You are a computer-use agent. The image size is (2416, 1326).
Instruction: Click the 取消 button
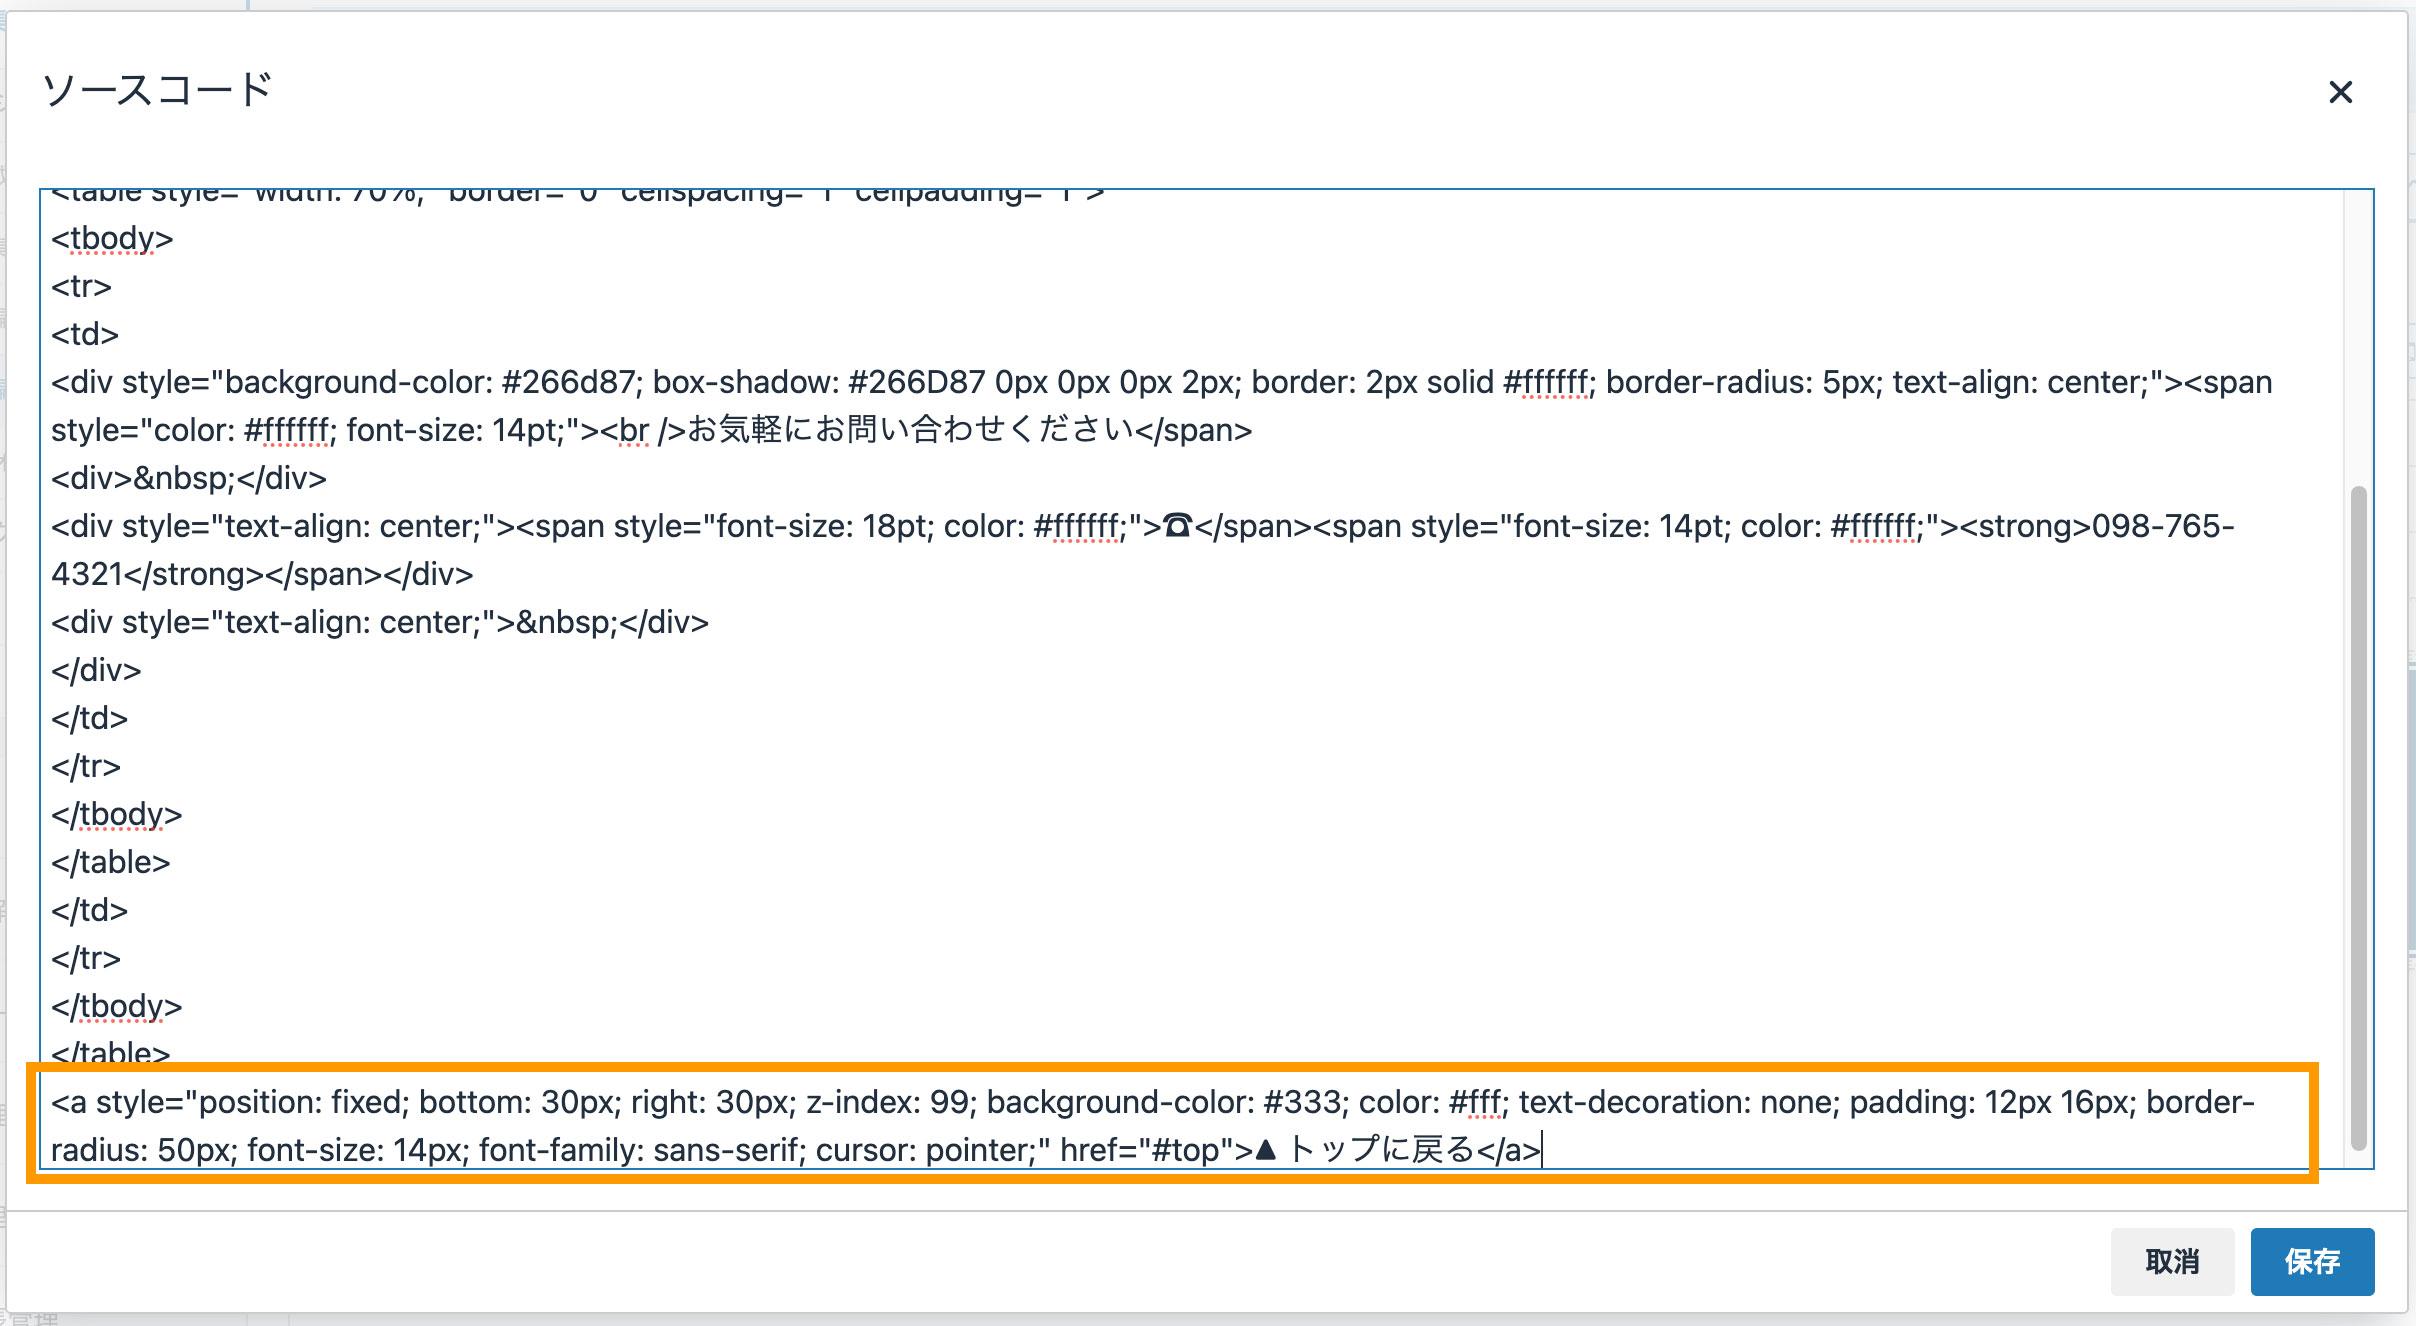[x=2171, y=1261]
